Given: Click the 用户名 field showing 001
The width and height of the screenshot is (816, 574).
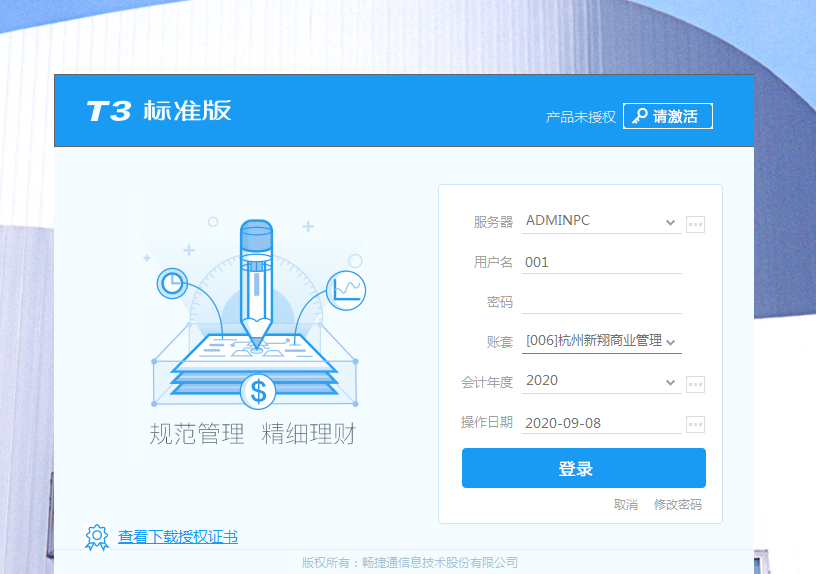Looking at the screenshot, I should coord(602,262).
